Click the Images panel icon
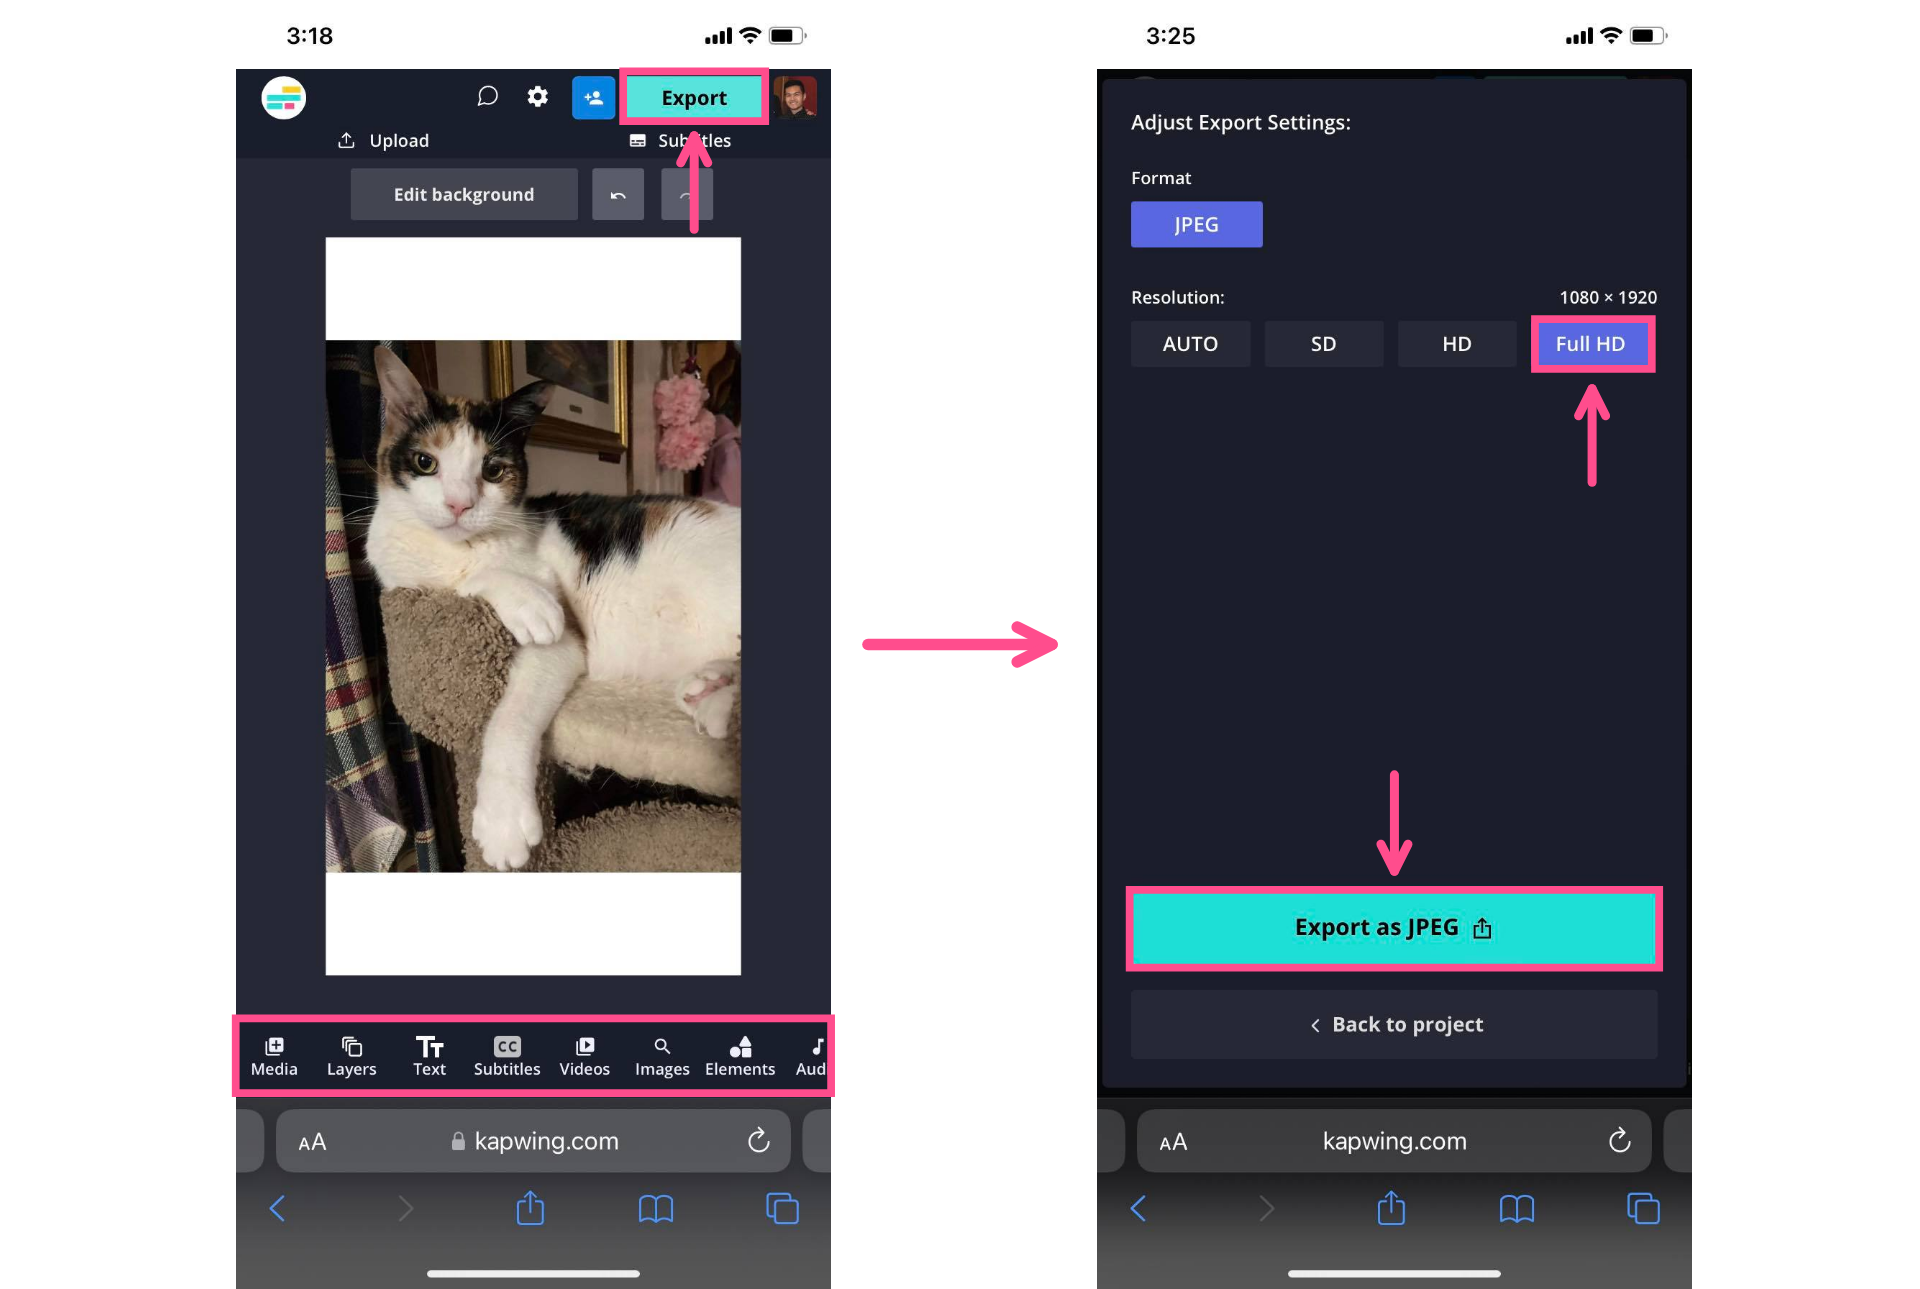The height and width of the screenshot is (1289, 1920). click(x=662, y=1055)
